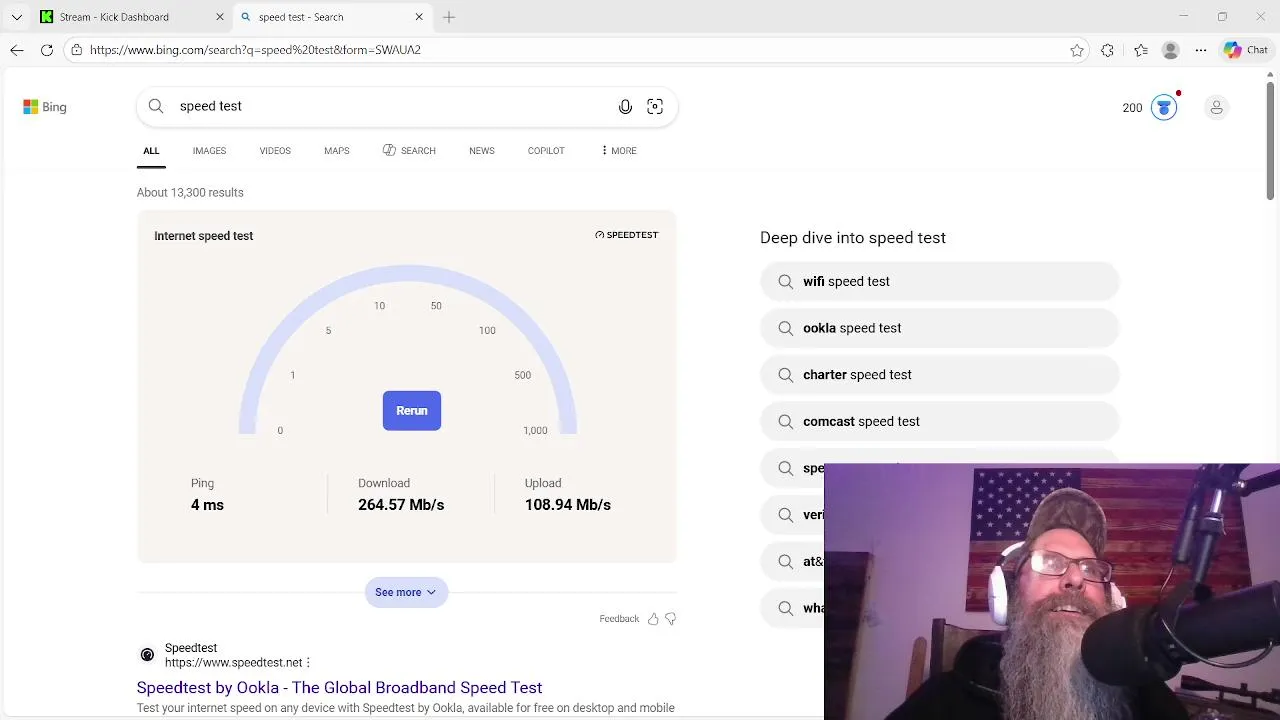Open speedtest.net URL link
Viewport: 1280px width, 720px height.
(x=233, y=663)
